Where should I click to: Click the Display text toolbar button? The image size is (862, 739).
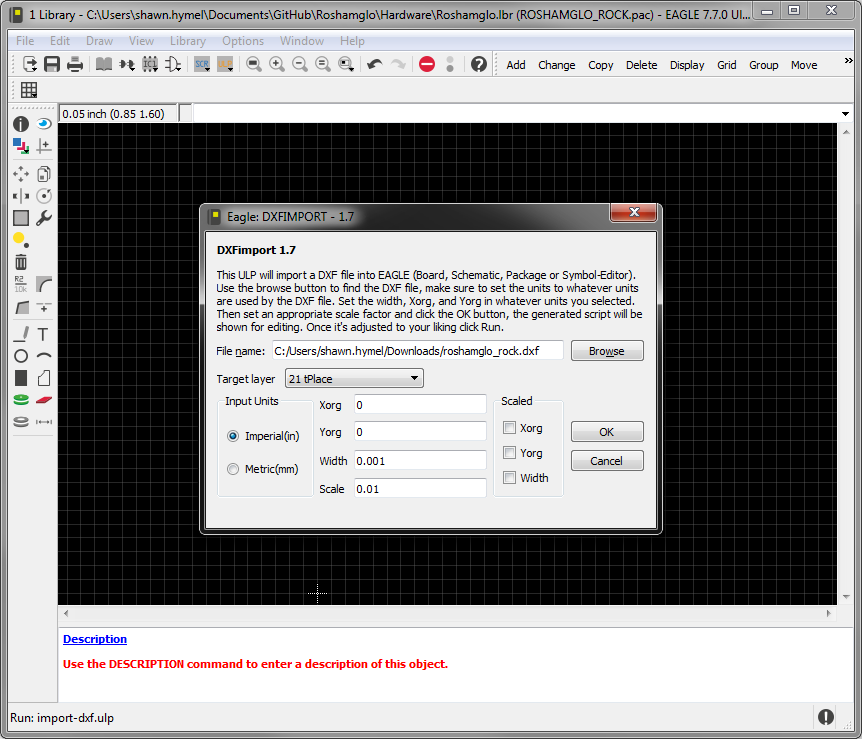(x=687, y=65)
